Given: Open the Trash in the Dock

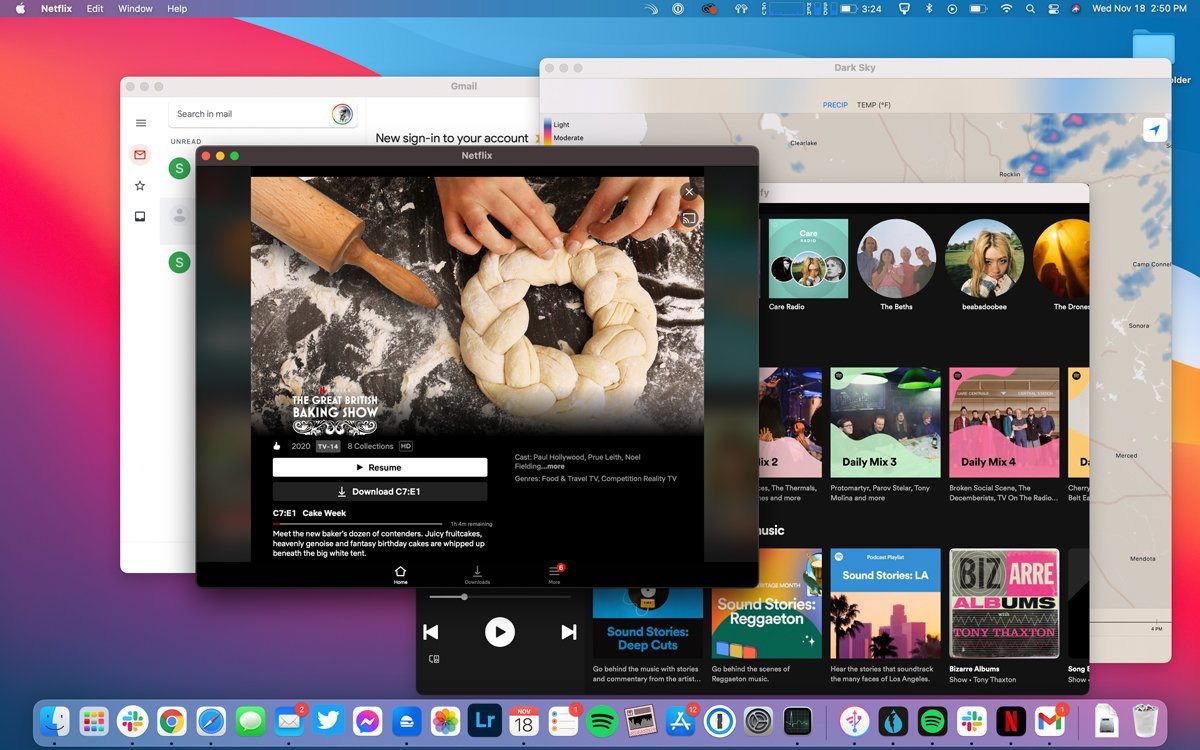Looking at the screenshot, I should [1145, 721].
